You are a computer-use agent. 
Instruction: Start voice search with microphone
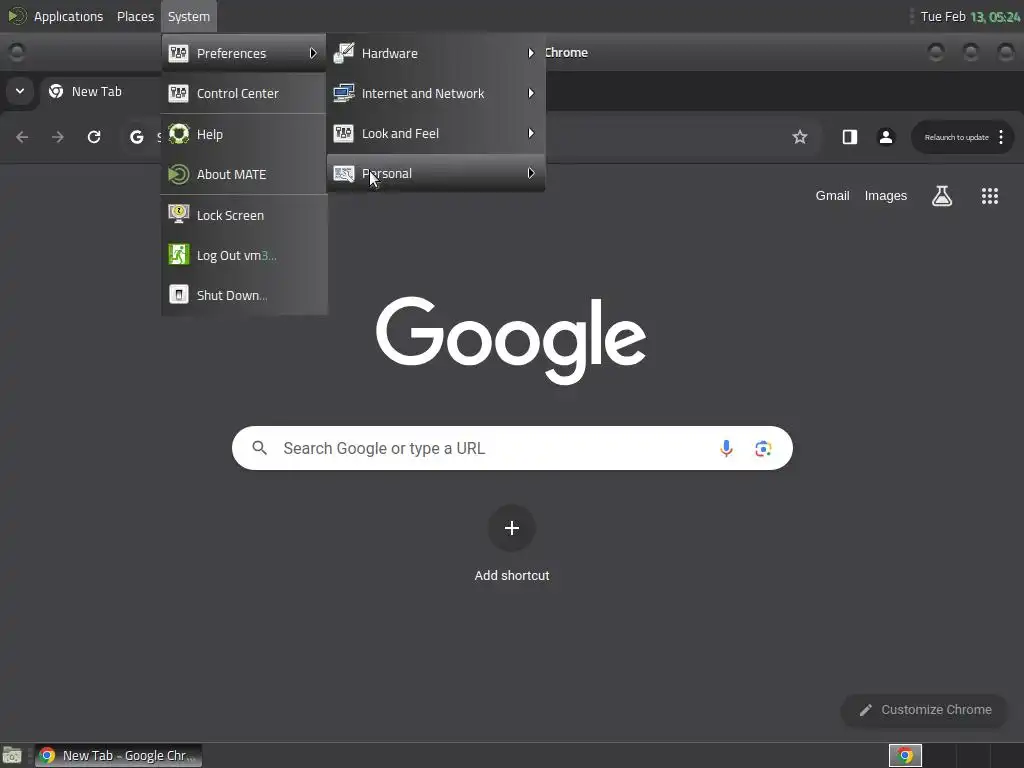(726, 448)
